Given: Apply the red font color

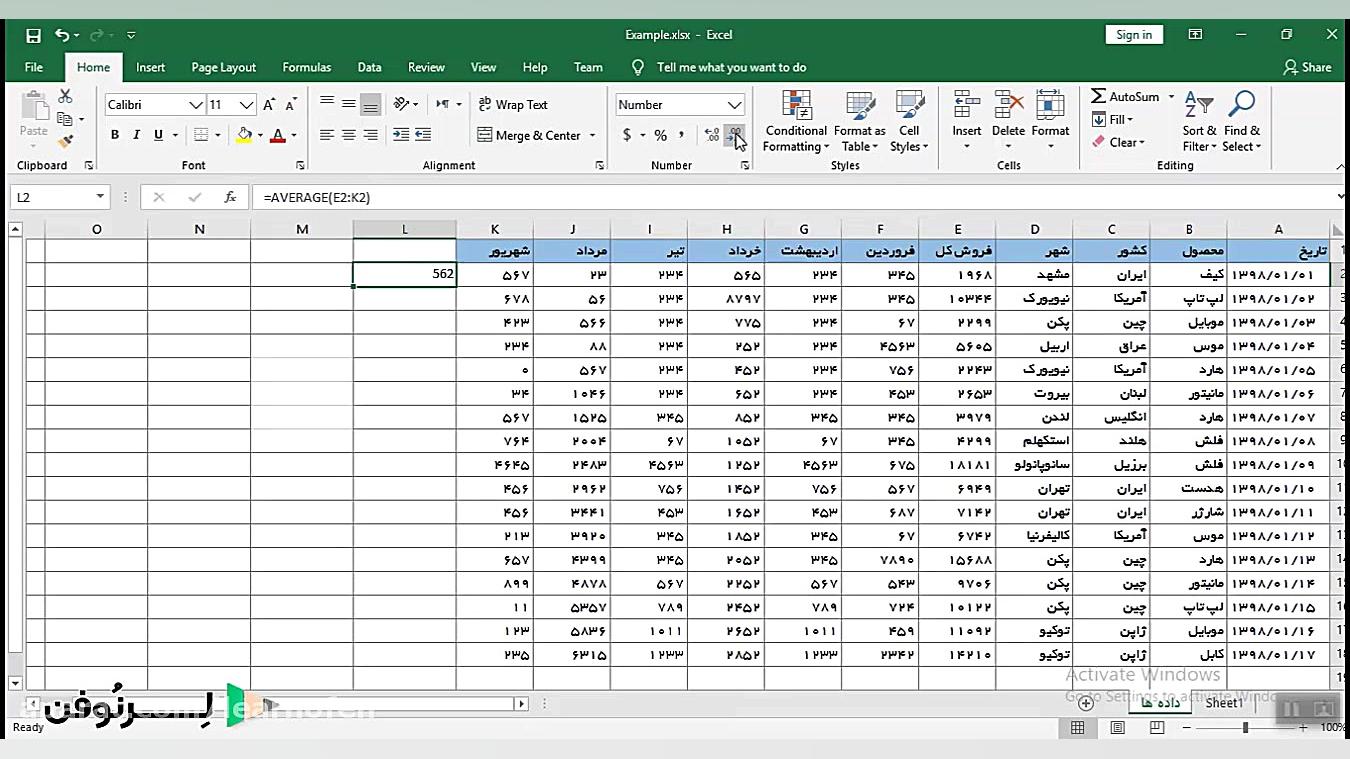Looking at the screenshot, I should [278, 135].
